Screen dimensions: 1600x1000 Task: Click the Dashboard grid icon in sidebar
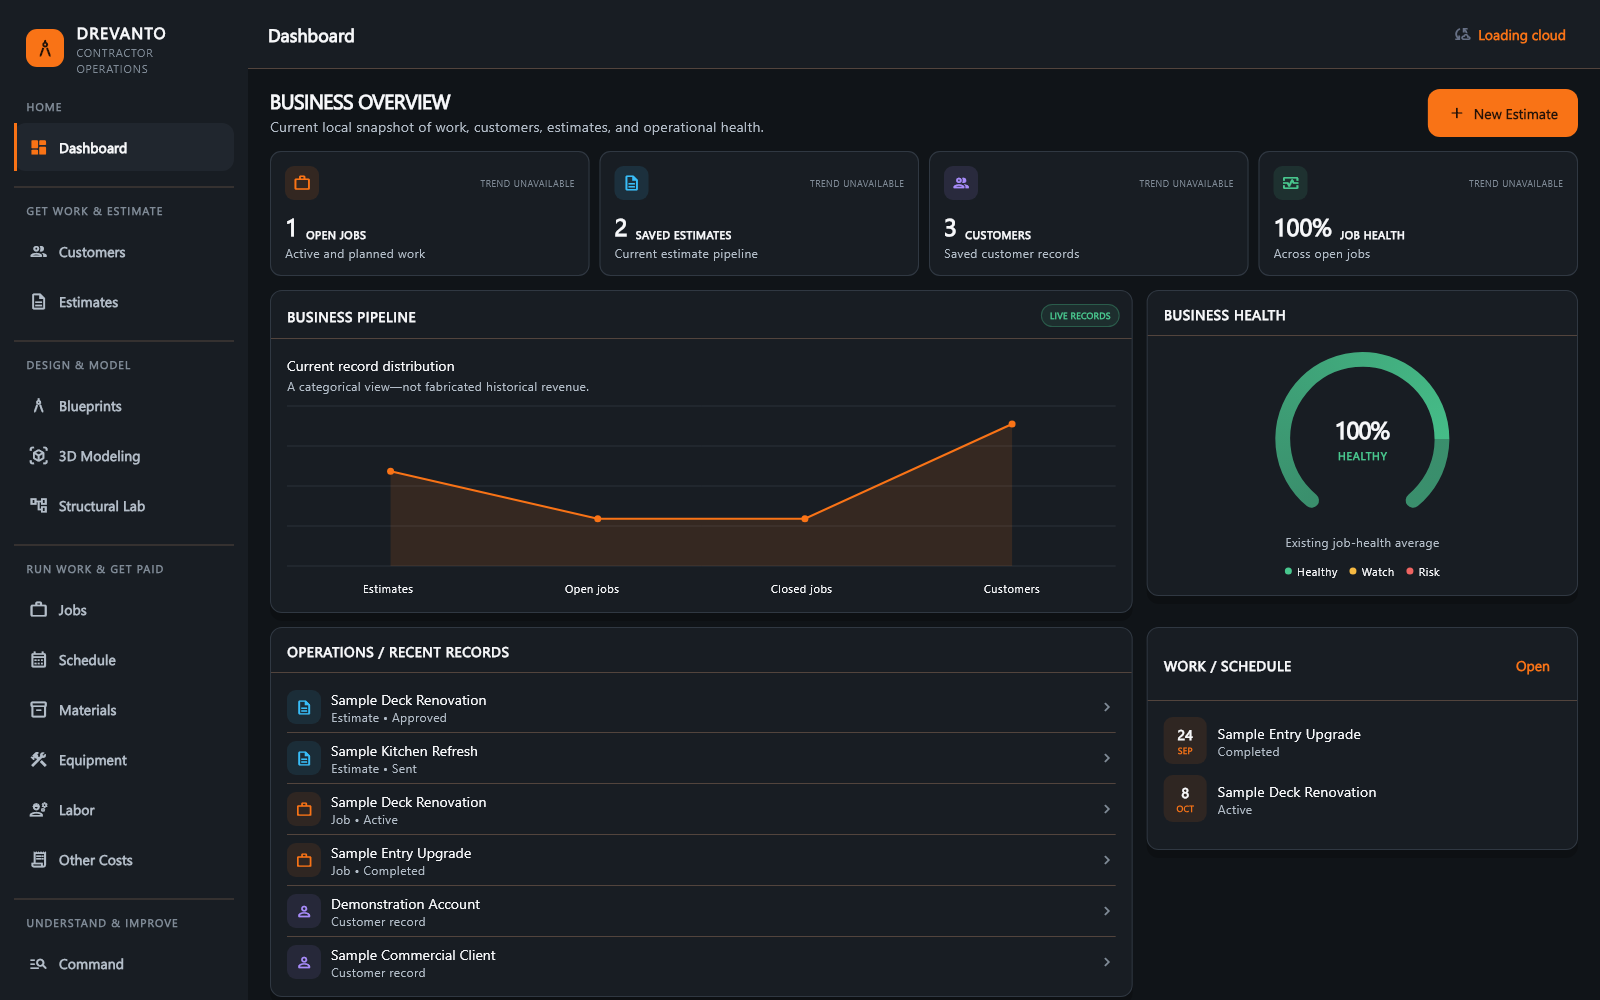[39, 148]
